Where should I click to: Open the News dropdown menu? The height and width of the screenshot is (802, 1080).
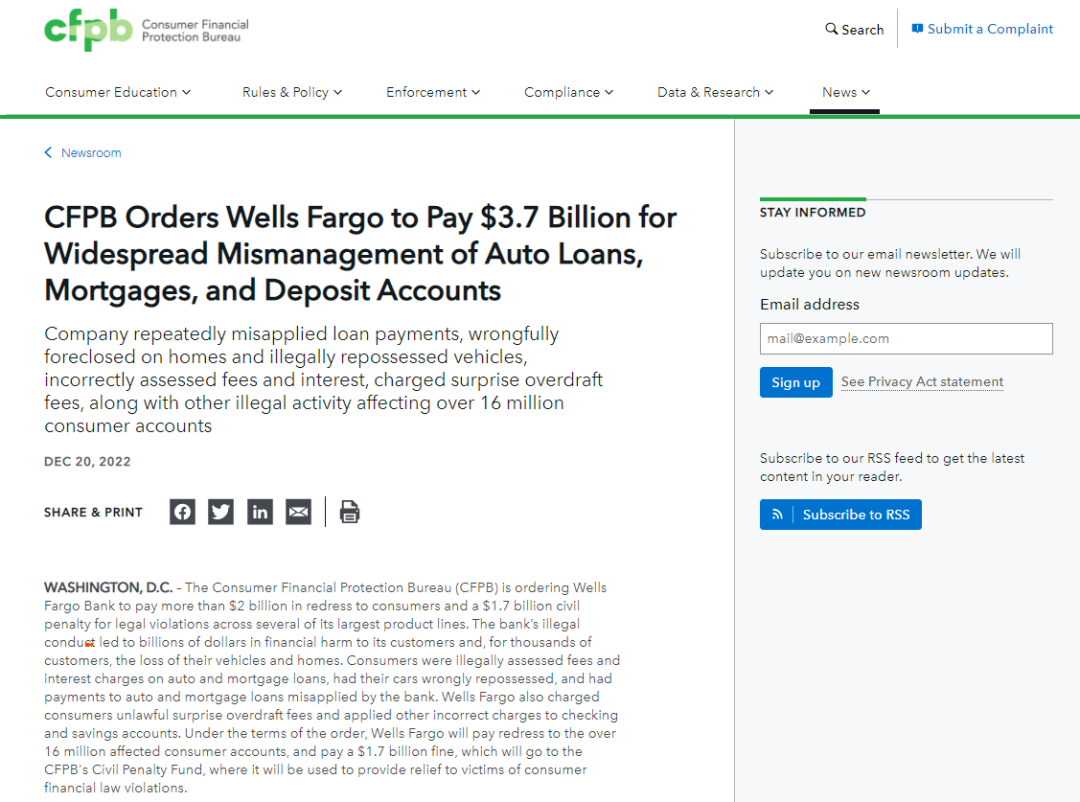click(x=846, y=92)
